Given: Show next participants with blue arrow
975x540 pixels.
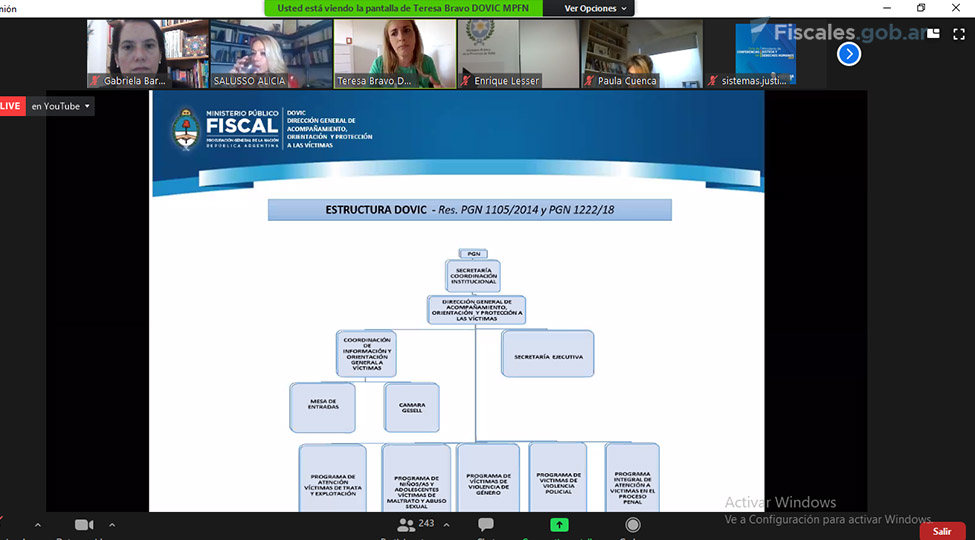Looking at the screenshot, I should 849,54.
